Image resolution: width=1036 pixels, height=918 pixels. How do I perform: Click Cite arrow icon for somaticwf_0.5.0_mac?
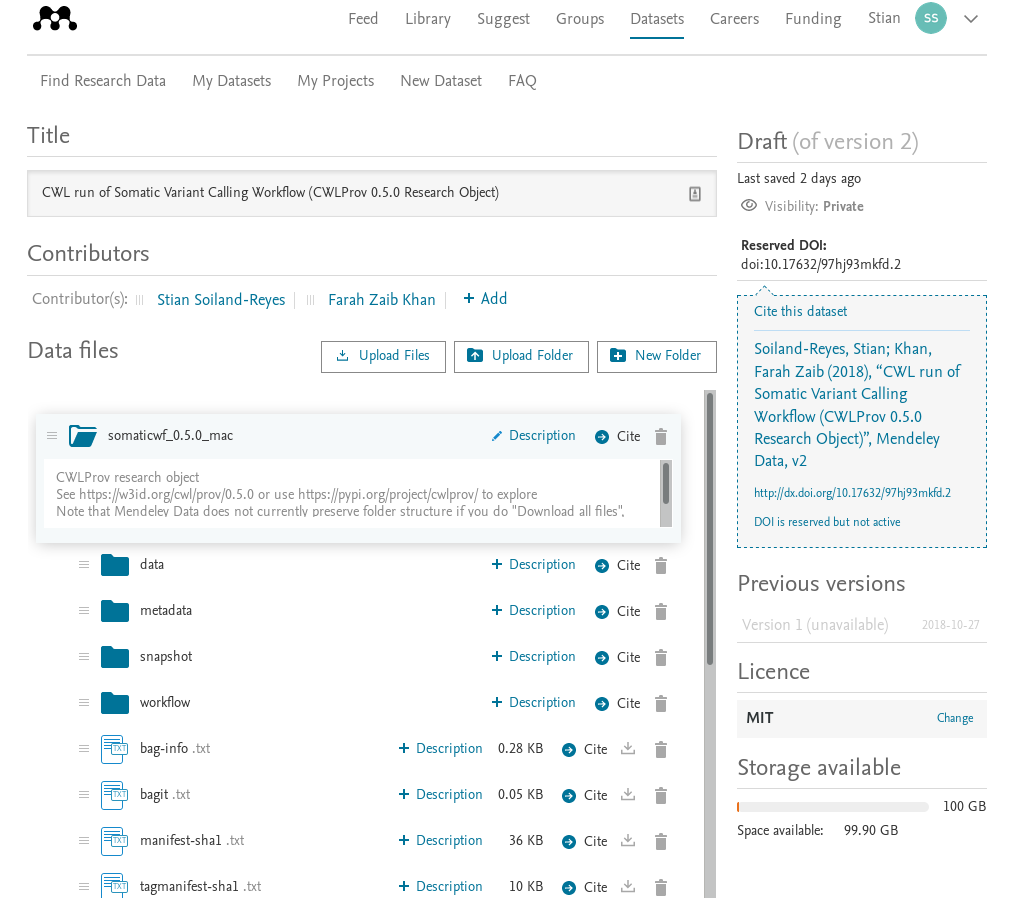[601, 437]
